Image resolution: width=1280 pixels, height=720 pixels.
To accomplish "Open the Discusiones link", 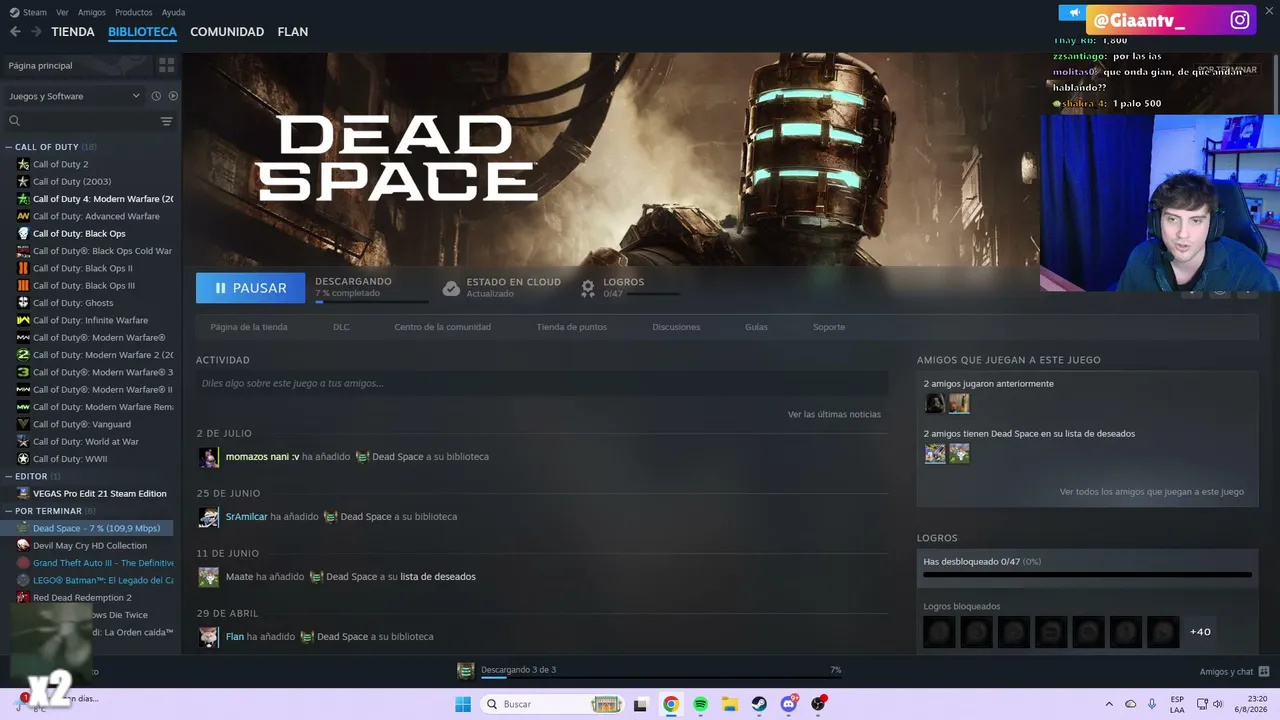I will (x=676, y=327).
